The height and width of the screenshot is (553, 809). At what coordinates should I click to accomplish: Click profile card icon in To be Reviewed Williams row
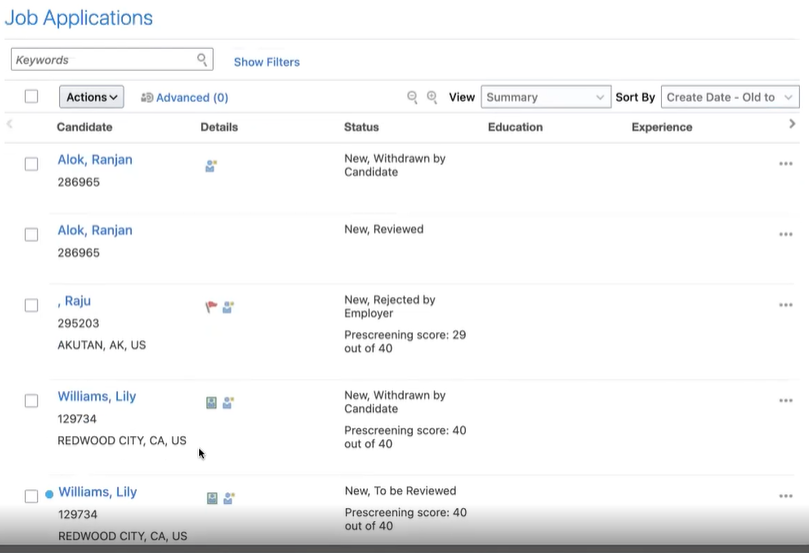tap(212, 498)
